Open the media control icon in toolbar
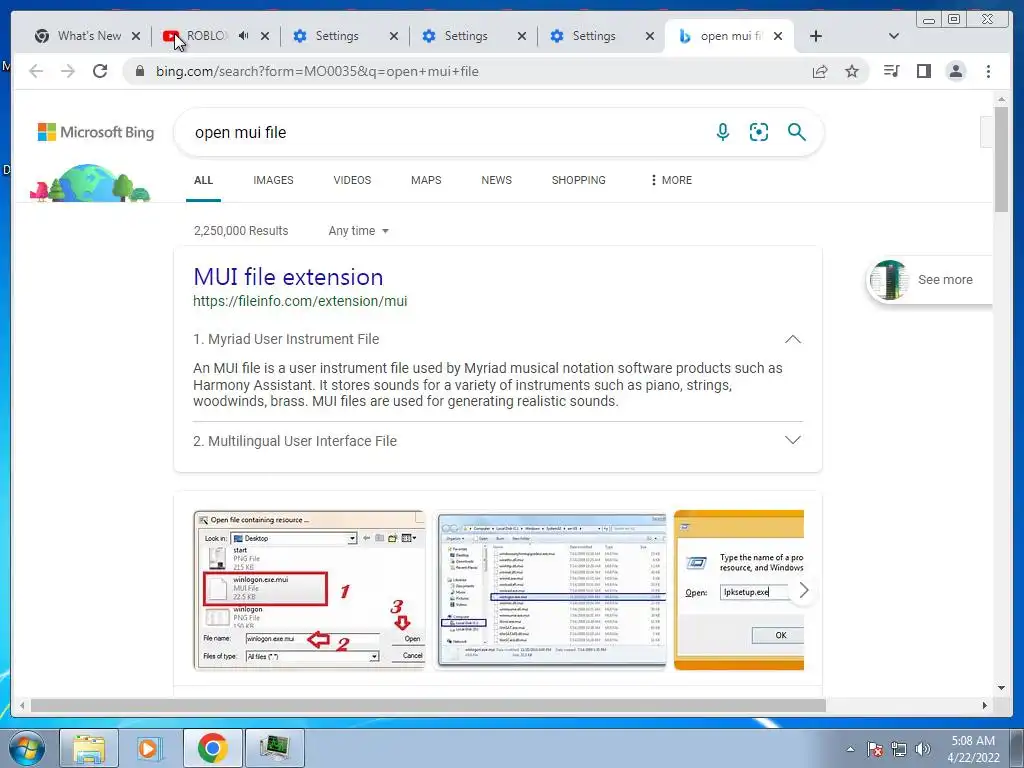Screen dimensions: 1024x768 click(891, 71)
